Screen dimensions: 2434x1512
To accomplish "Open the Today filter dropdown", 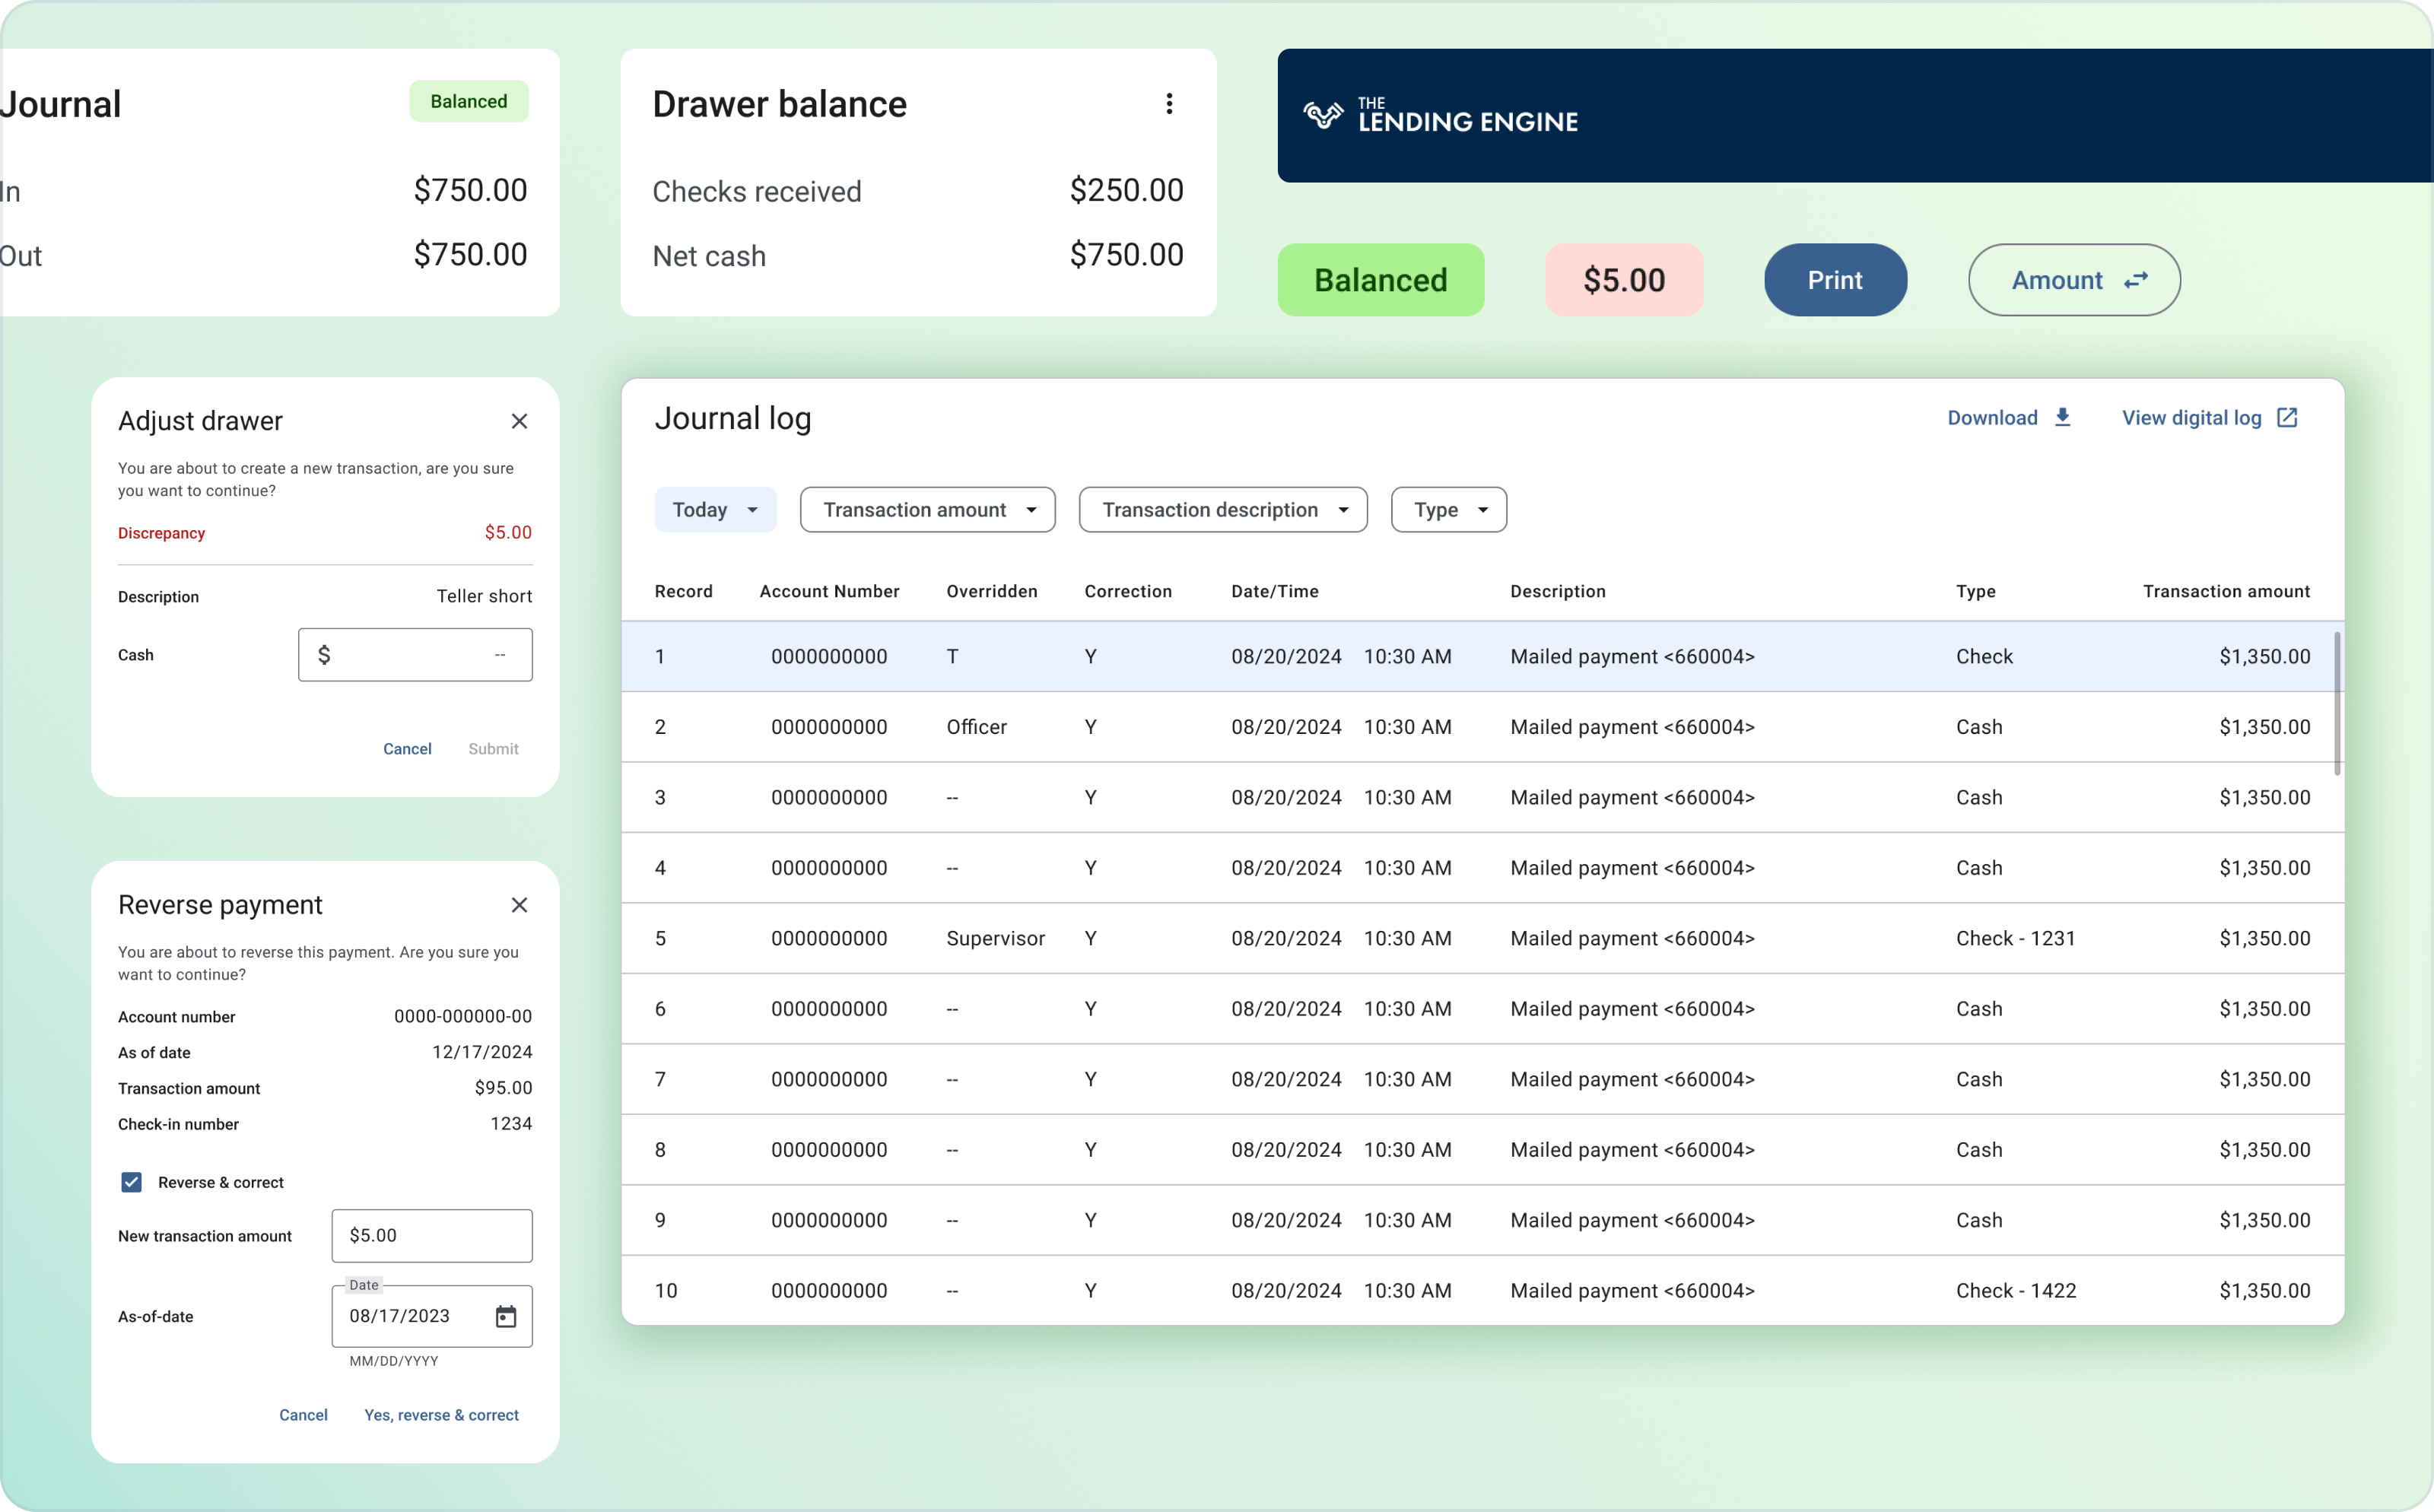I will coord(714,510).
